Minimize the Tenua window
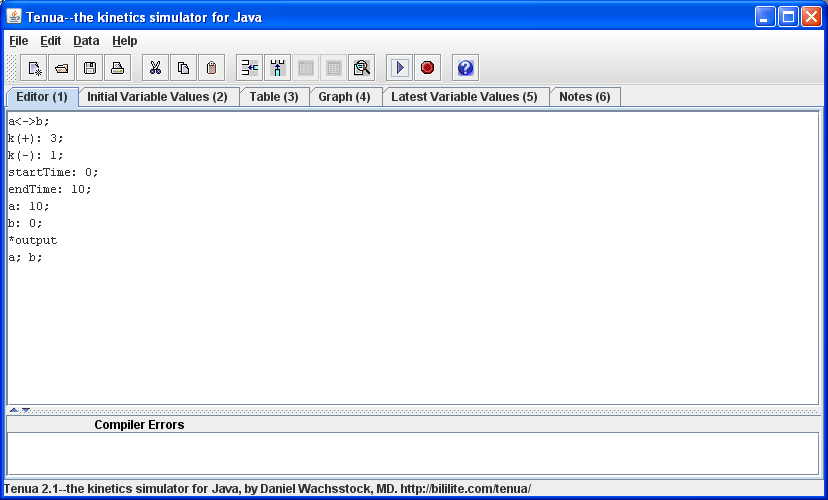This screenshot has width=828, height=500. pyautogui.click(x=765, y=17)
